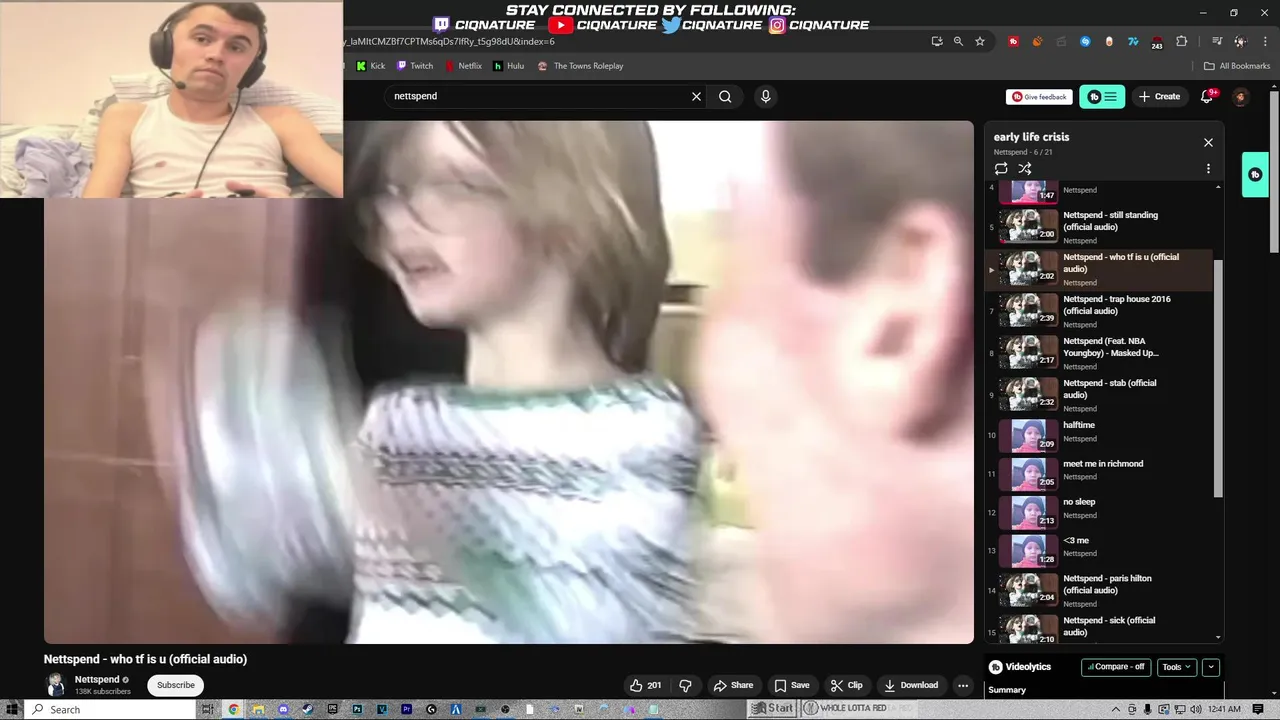
Task: Play 'halftime' playlist item
Action: 1098,435
